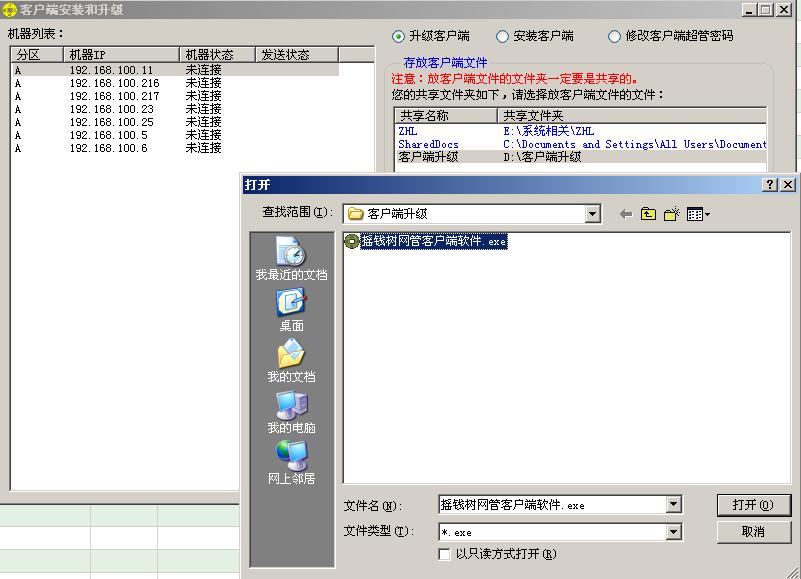Image resolution: width=801 pixels, height=579 pixels.
Task: Select 客户端升级 shared folder row
Action: (x=581, y=157)
